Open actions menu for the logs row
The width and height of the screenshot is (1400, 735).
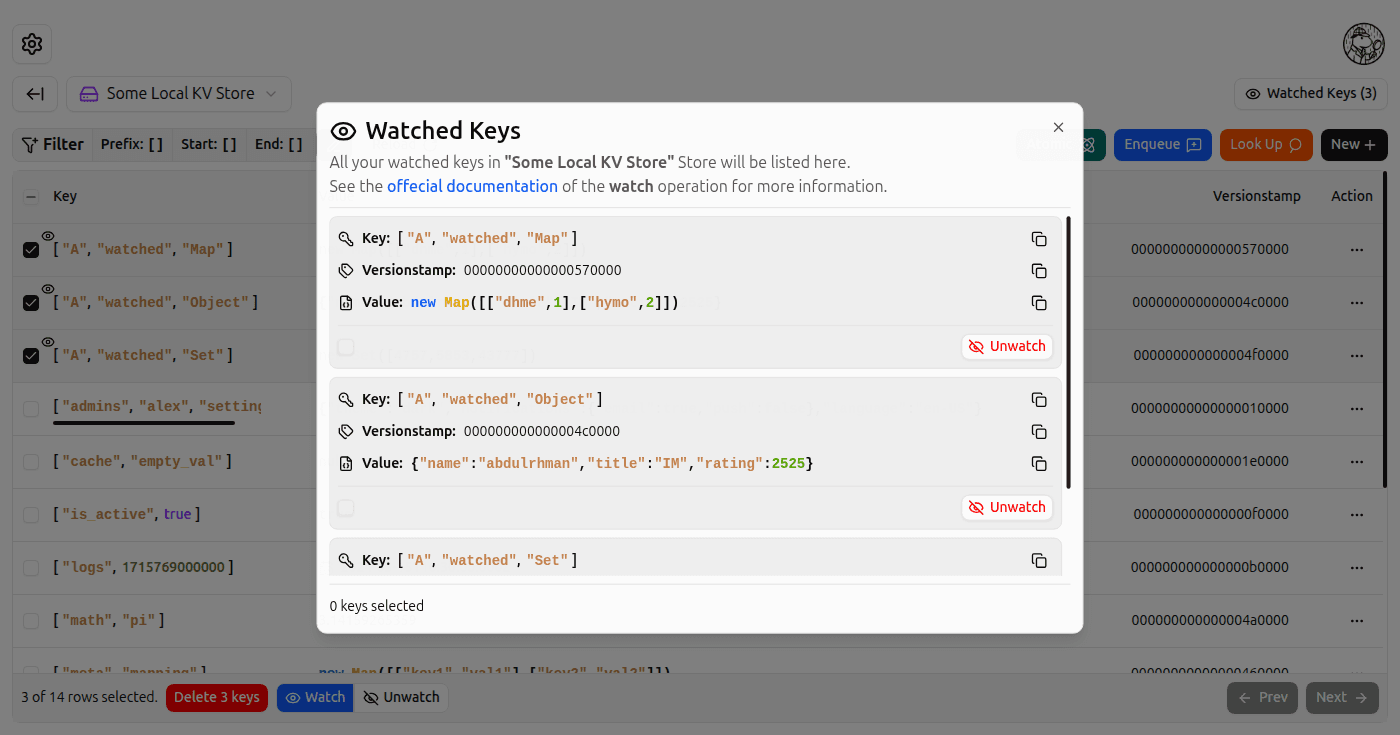[1357, 567]
